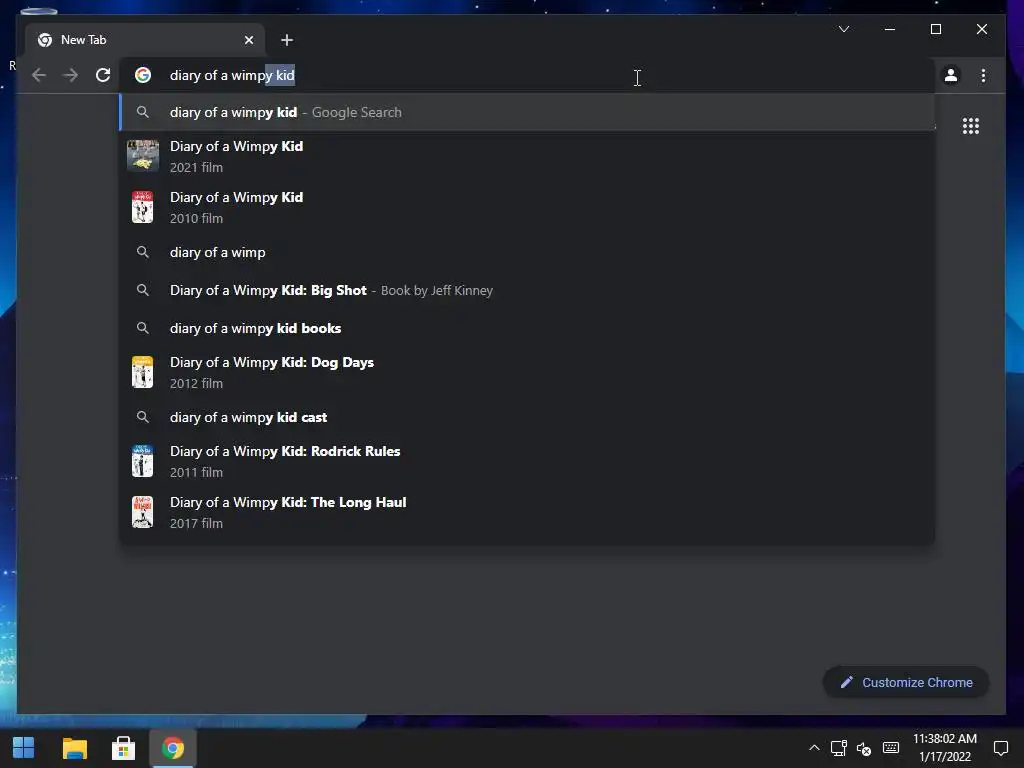Select the New Tab tab
Viewport: 1024px width, 768px height.
pyautogui.click(x=145, y=40)
